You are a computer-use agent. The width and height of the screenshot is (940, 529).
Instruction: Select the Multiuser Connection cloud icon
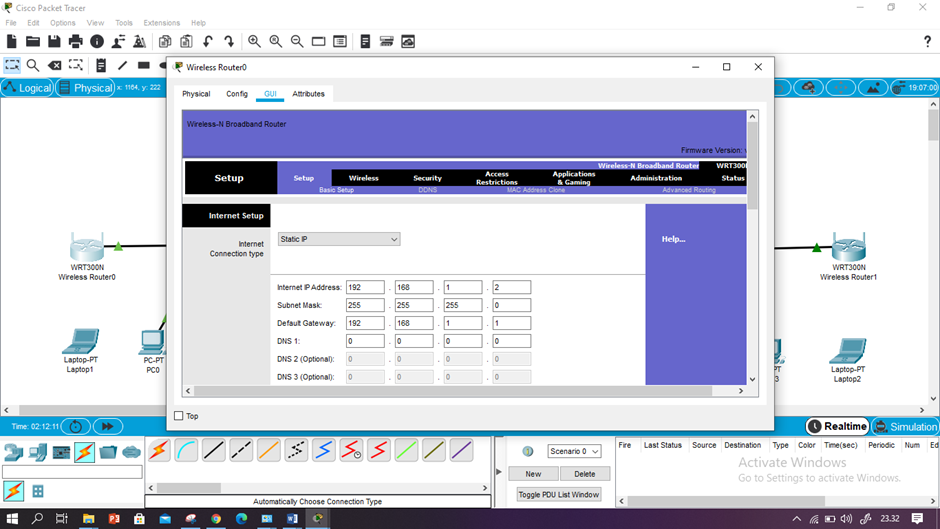tap(131, 452)
